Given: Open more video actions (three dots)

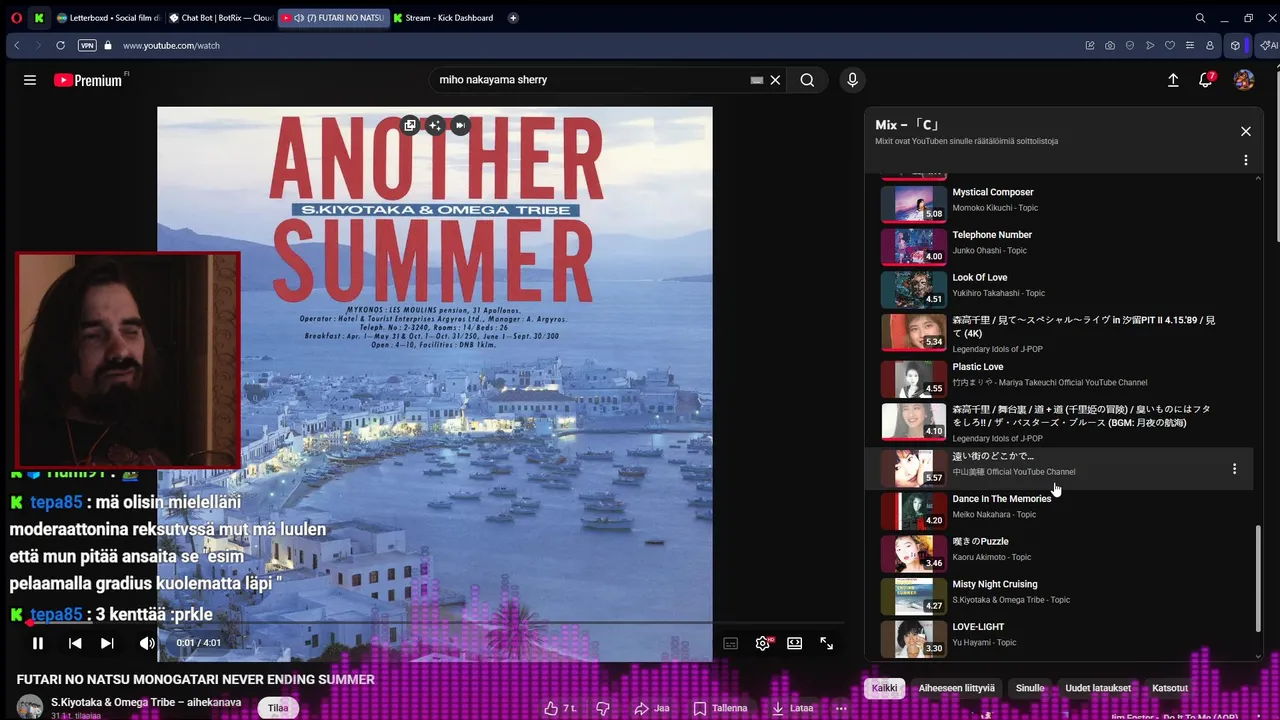Looking at the screenshot, I should click(x=841, y=708).
